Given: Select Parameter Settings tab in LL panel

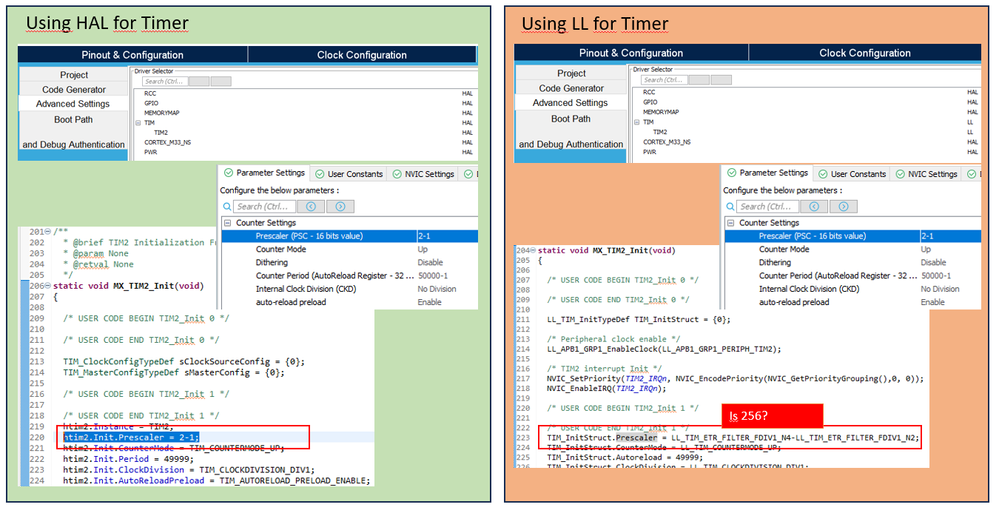Looking at the screenshot, I should [x=767, y=173].
